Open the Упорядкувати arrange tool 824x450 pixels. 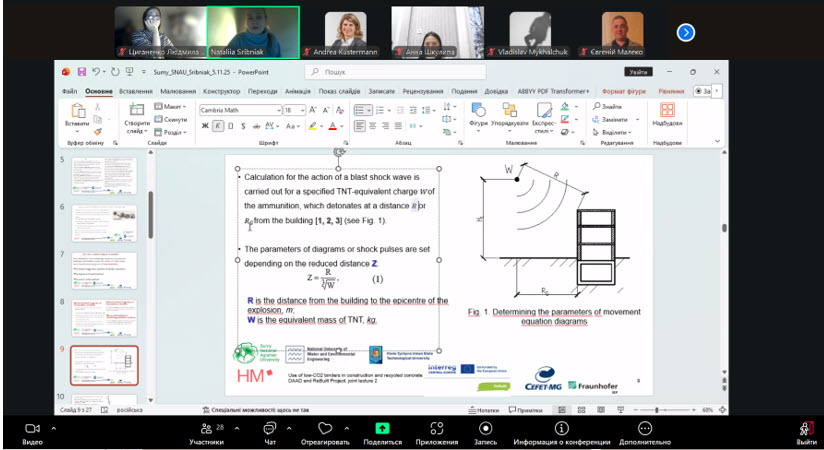(510, 112)
